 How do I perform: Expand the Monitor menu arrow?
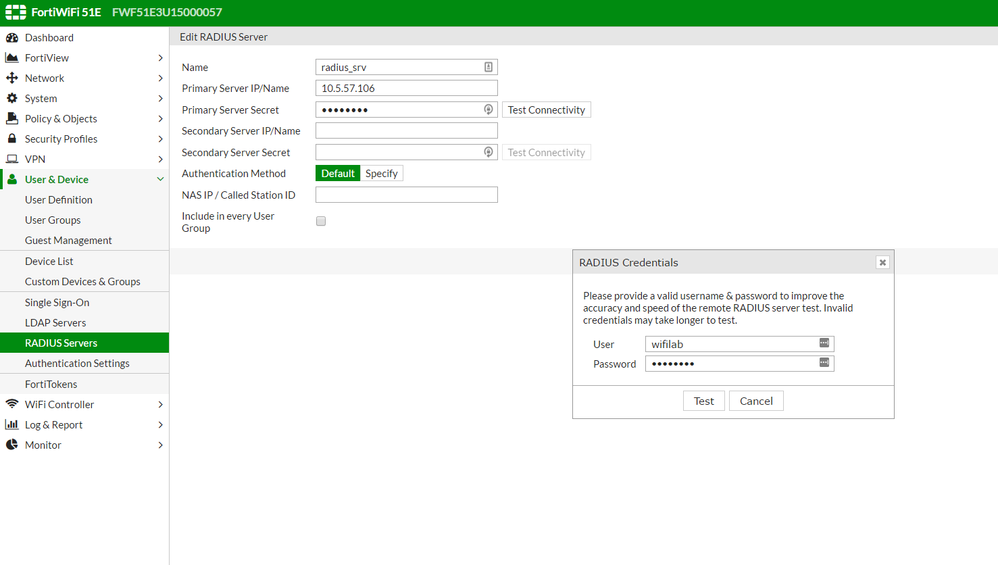pos(160,445)
